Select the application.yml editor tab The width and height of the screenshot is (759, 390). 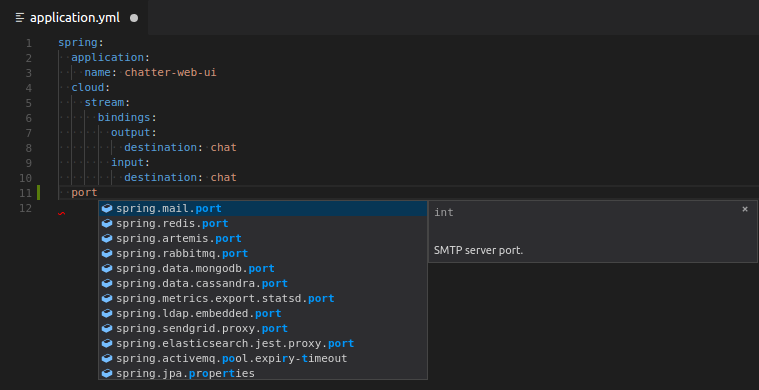coord(74,18)
